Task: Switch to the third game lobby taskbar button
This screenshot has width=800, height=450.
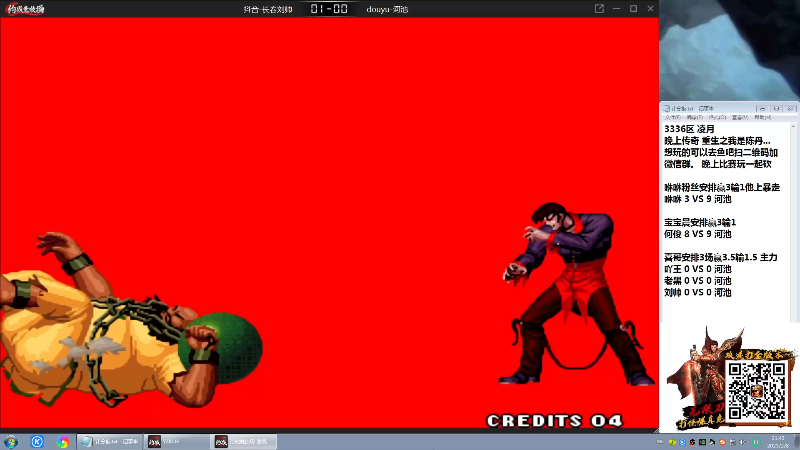Action: [x=244, y=441]
